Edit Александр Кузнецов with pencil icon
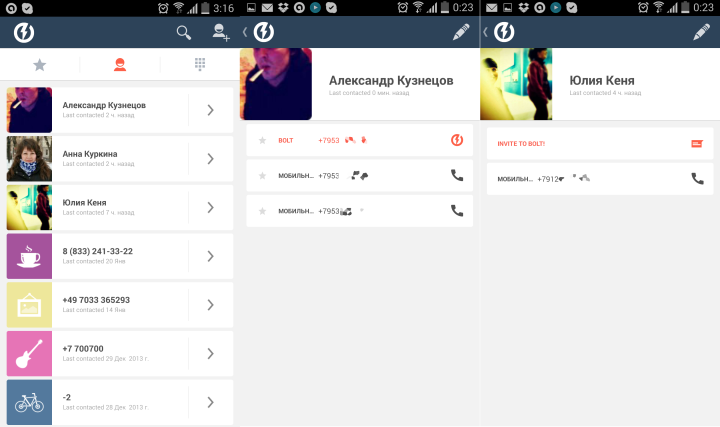This screenshot has width=720, height=427. tap(461, 32)
